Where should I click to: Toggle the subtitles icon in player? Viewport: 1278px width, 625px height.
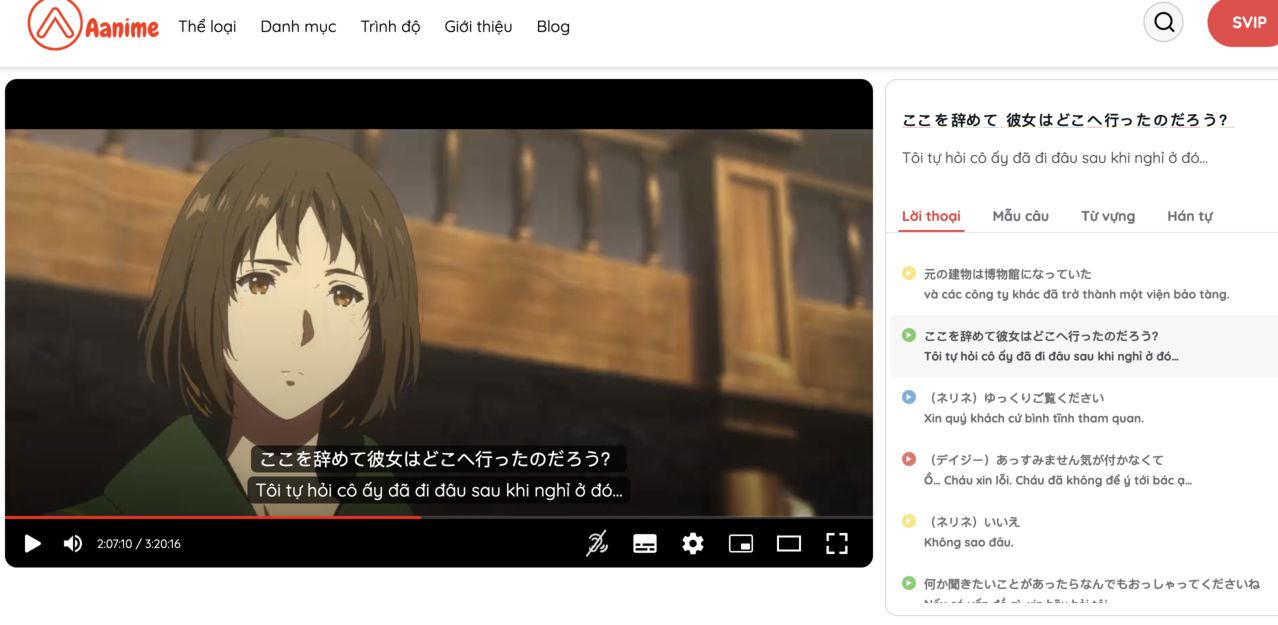645,544
